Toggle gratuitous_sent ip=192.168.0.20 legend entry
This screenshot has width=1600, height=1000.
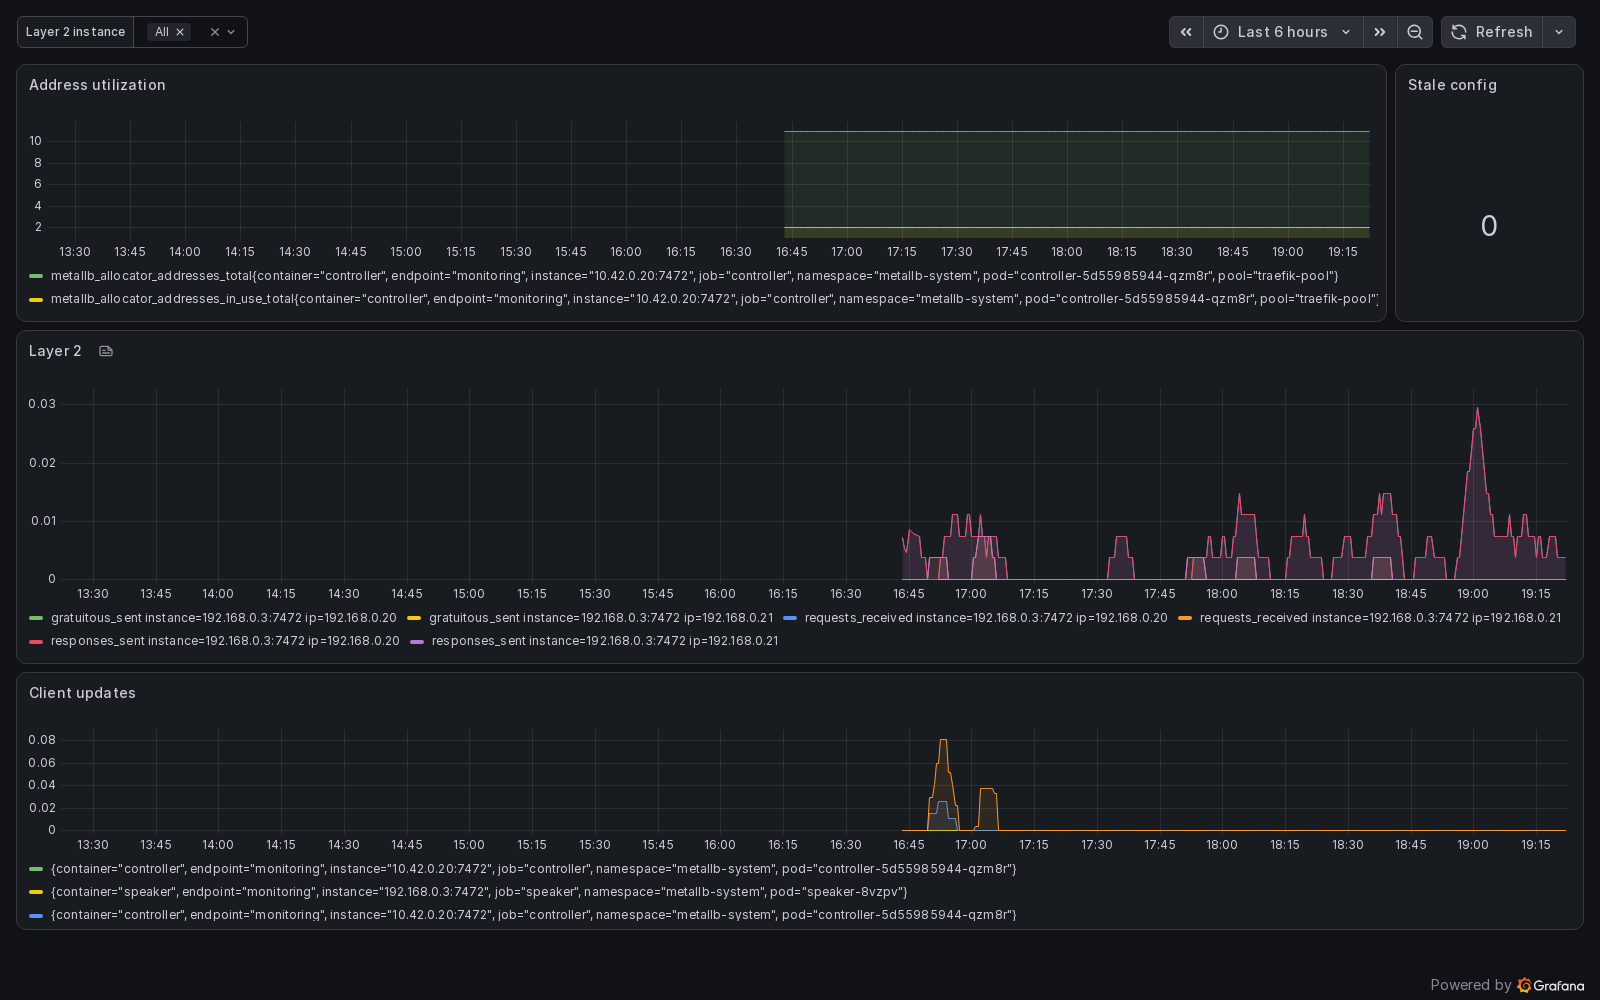click(x=224, y=618)
